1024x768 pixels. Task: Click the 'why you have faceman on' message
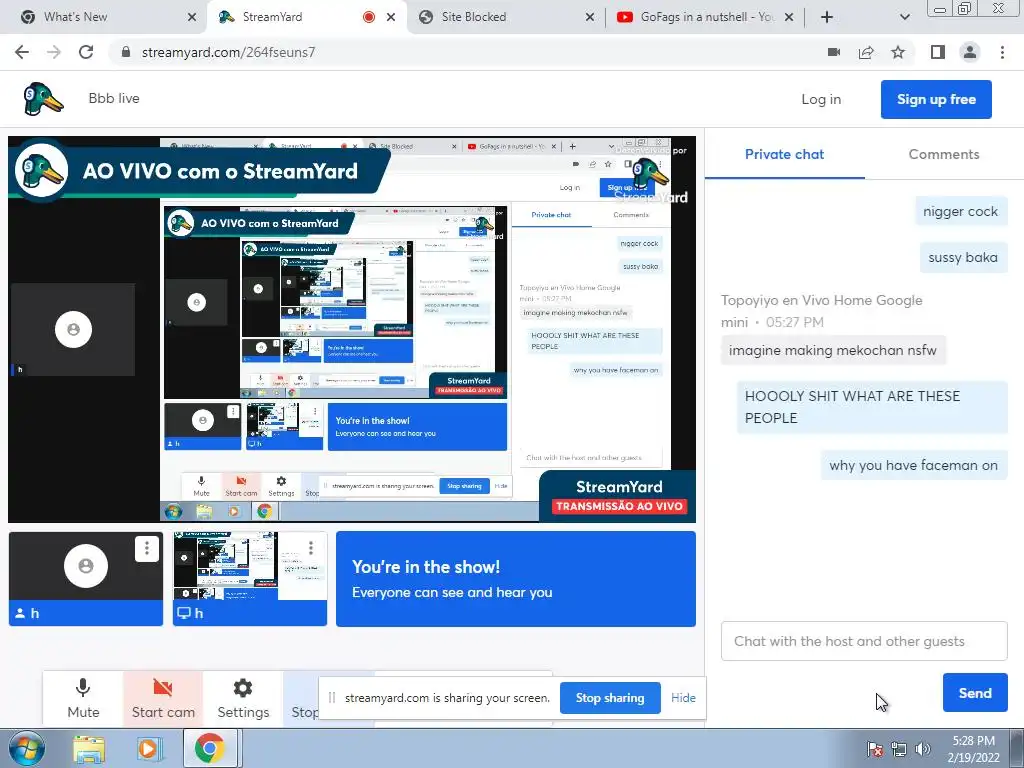tap(914, 466)
